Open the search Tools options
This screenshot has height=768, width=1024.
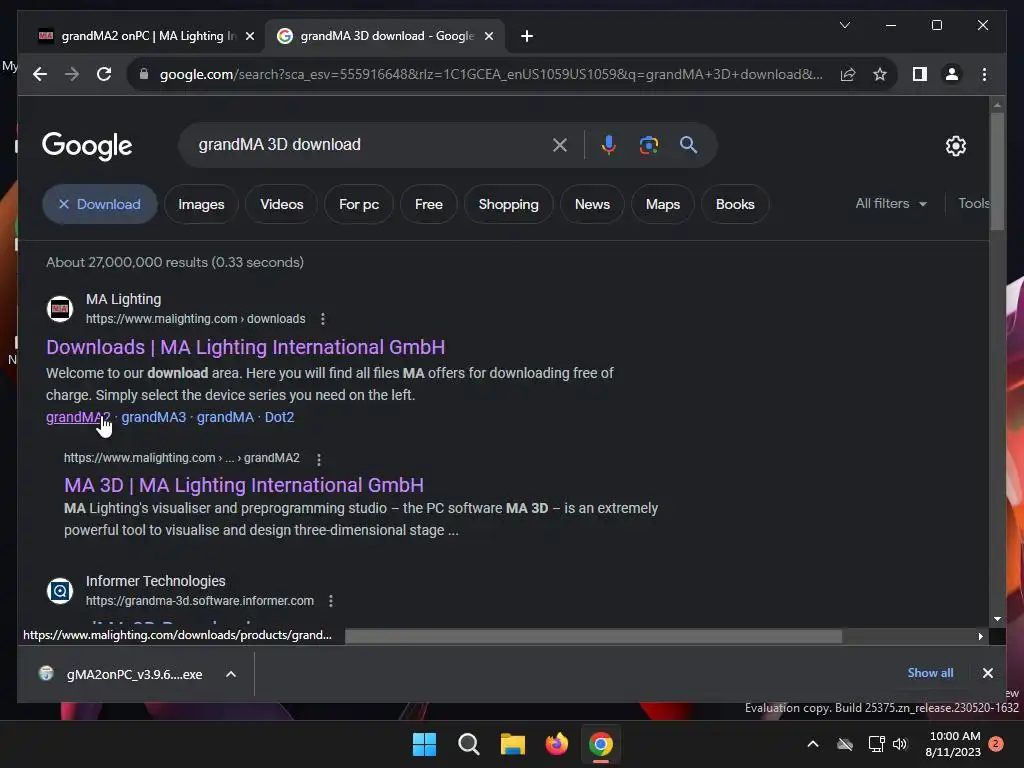point(973,204)
